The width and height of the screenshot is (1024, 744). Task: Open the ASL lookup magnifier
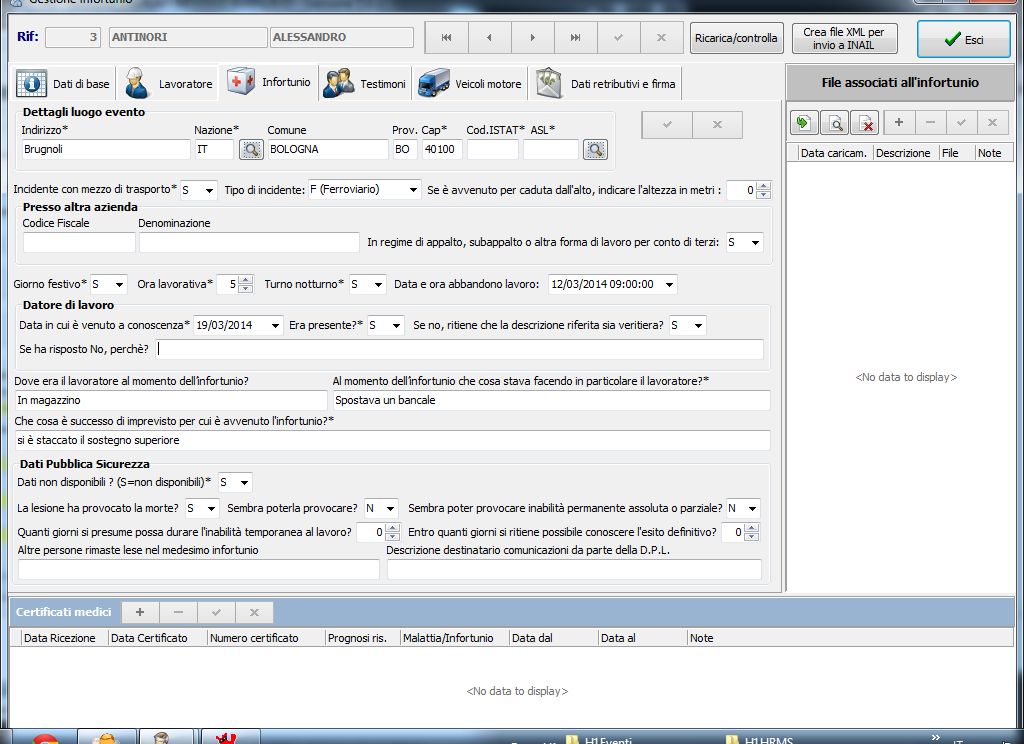click(595, 150)
